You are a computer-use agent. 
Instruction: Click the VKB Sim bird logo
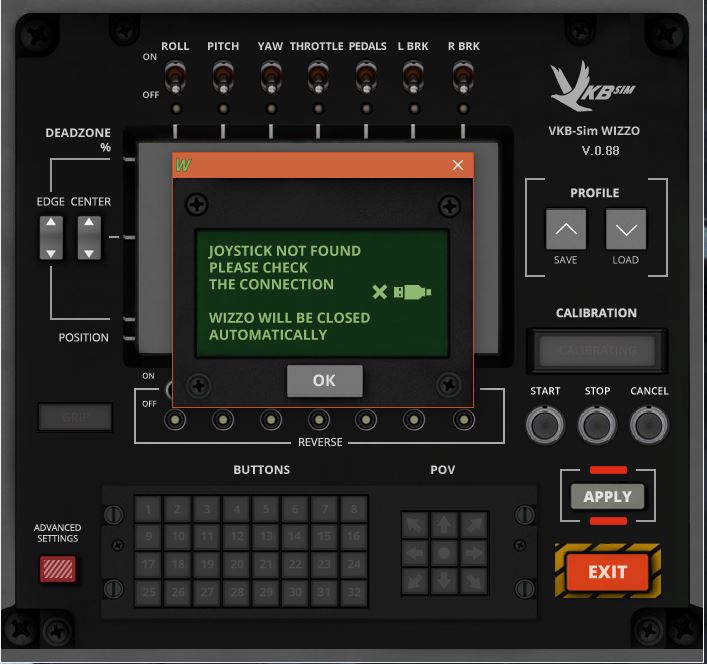592,87
